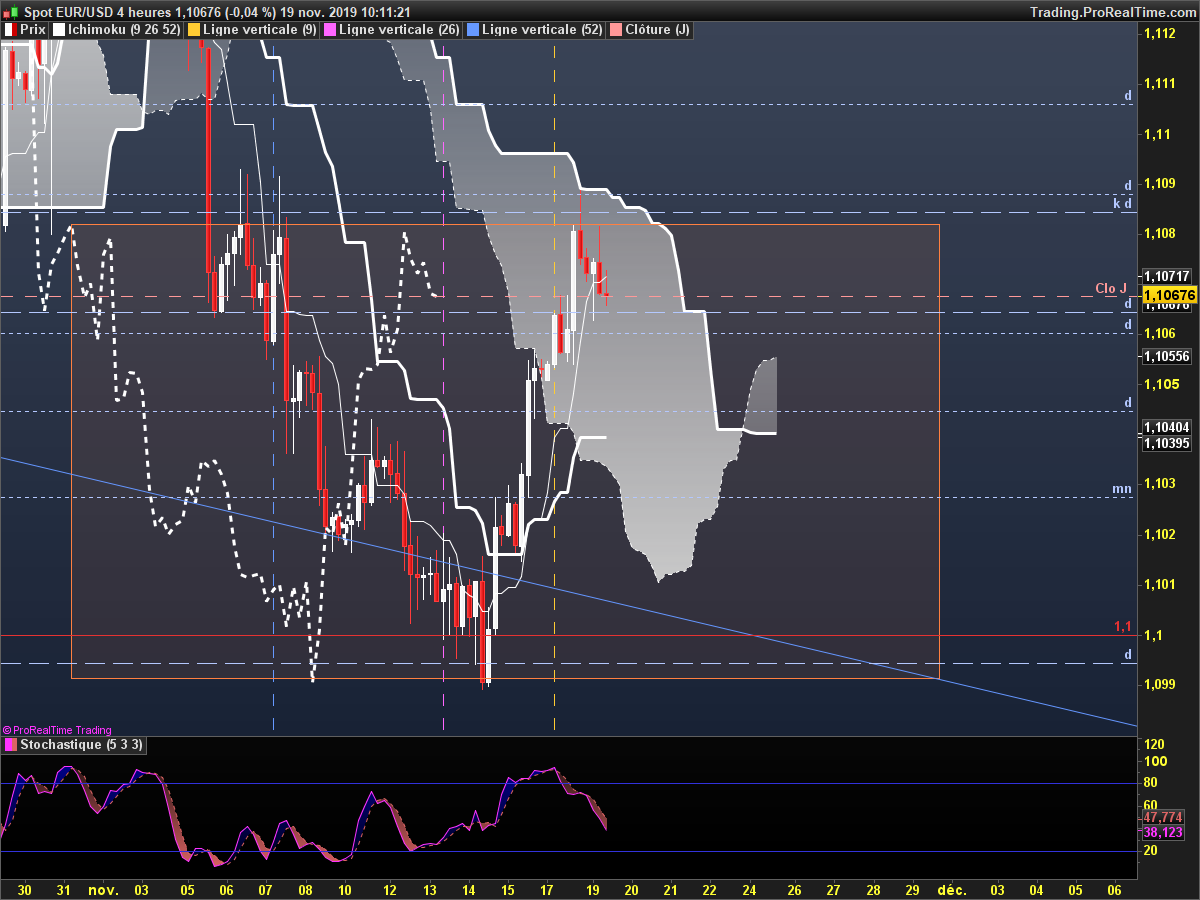Click the Stochastique panel color swatch icon
The image size is (1200, 900).
click(x=10, y=745)
